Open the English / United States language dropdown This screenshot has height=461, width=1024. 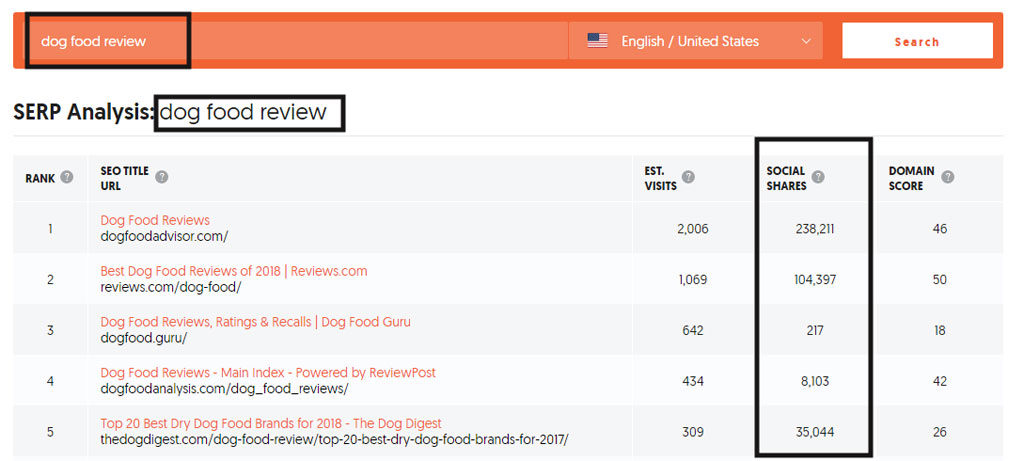(696, 41)
